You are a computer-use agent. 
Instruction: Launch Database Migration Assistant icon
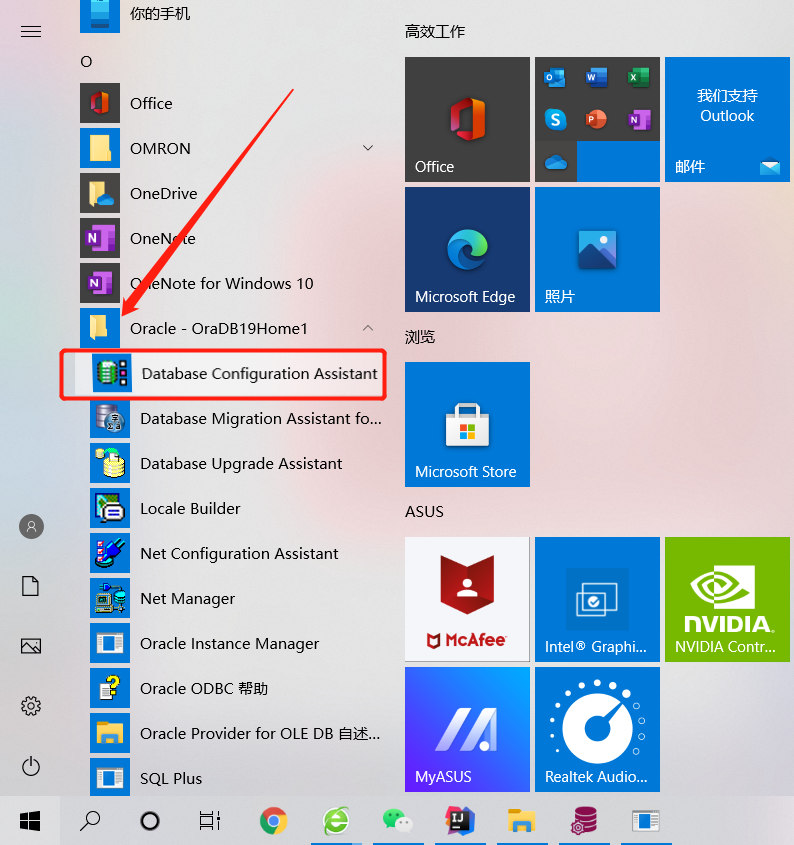(x=110, y=418)
